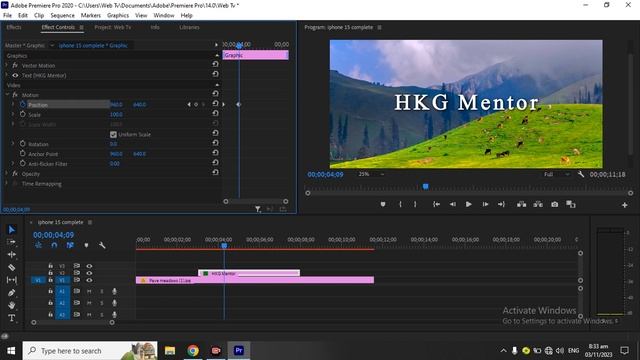Click the timeline wrench settings icon

pyautogui.click(x=102, y=245)
